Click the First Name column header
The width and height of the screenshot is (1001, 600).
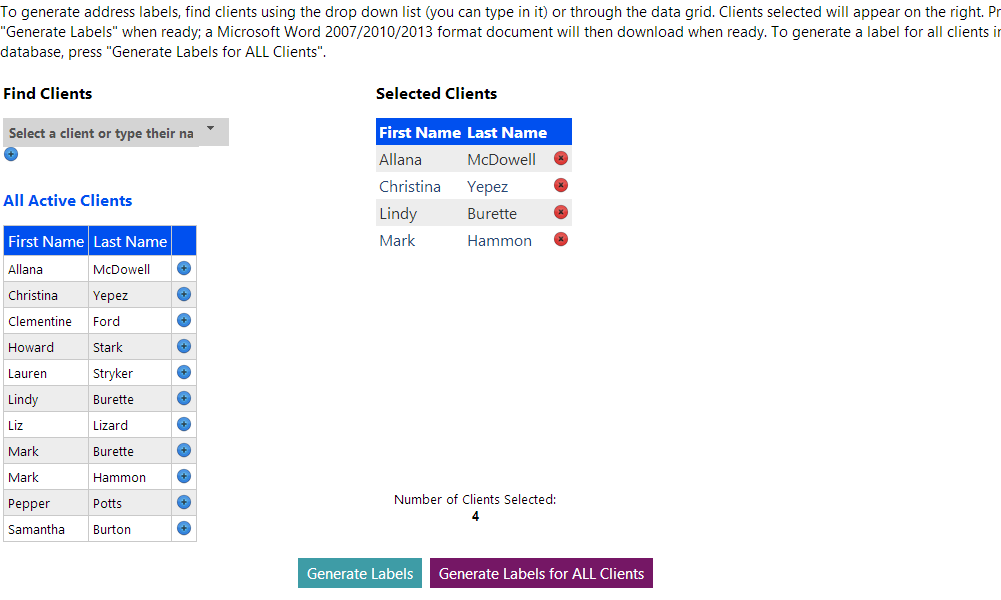click(45, 241)
